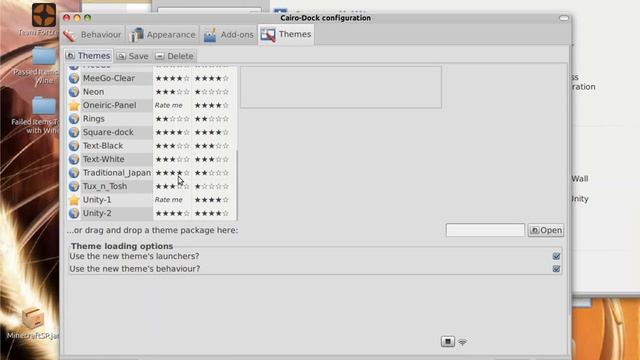
Task: Click the sobriety rating stars for Square-dock
Action: click(x=211, y=132)
